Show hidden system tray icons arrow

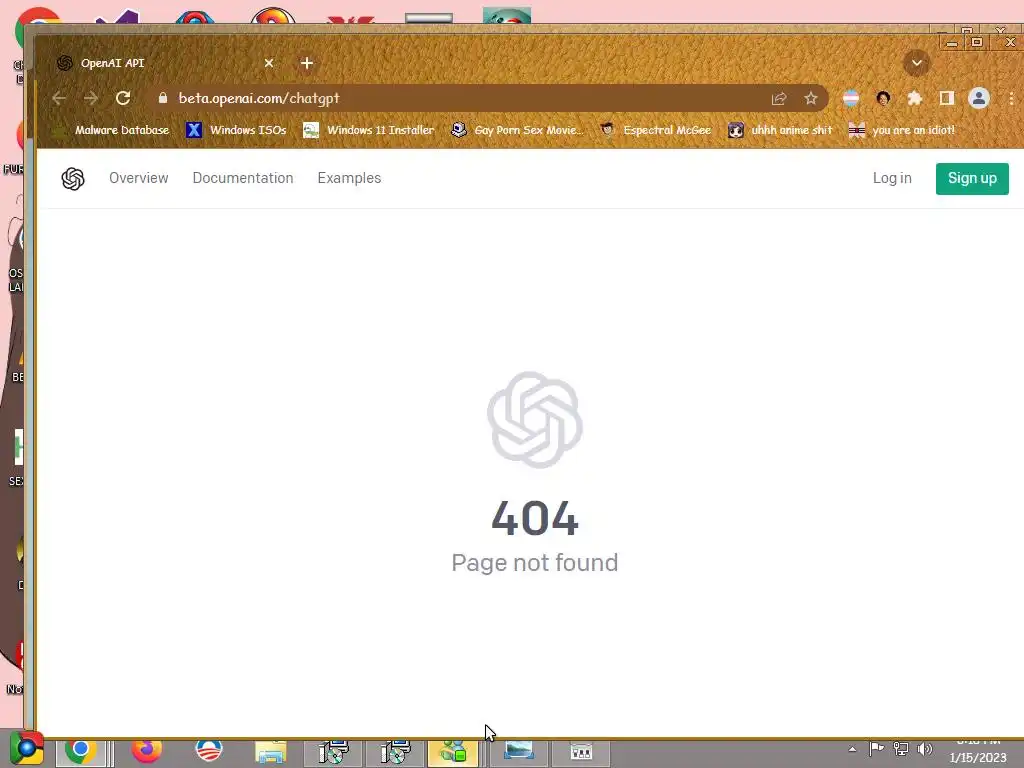pyautogui.click(x=852, y=749)
